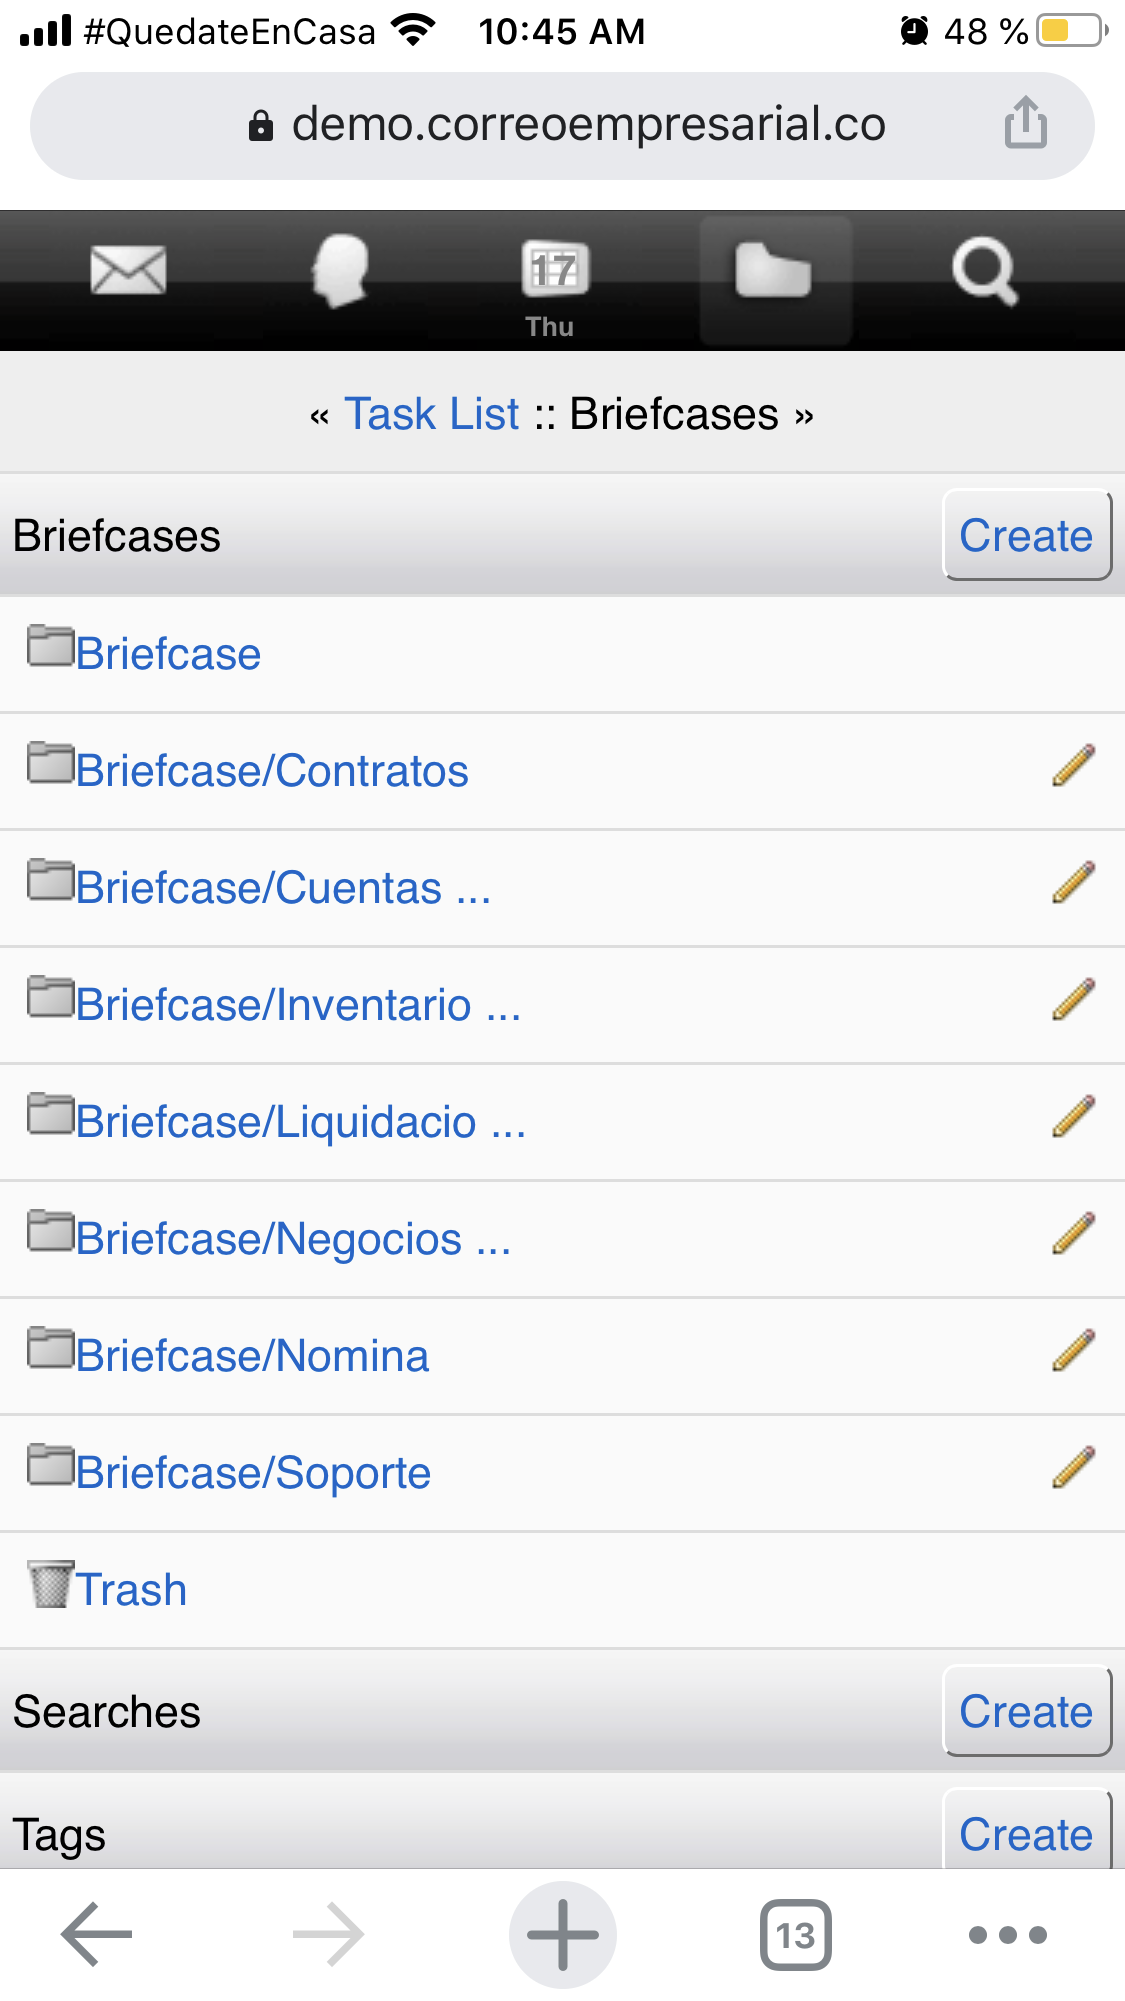
Task: Open the Contacts head icon
Action: [340, 270]
